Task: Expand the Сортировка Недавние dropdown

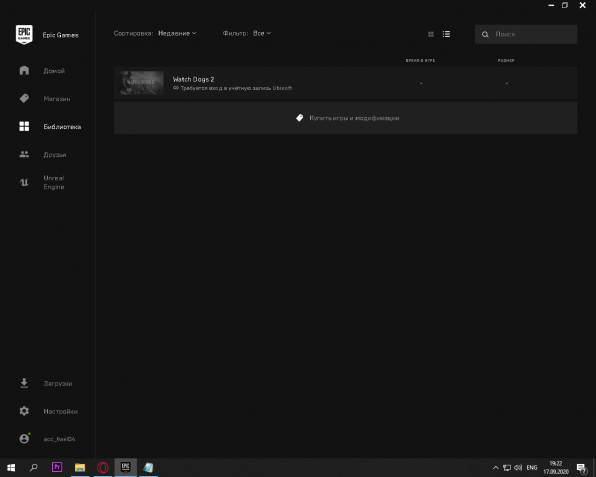Action: coord(177,33)
